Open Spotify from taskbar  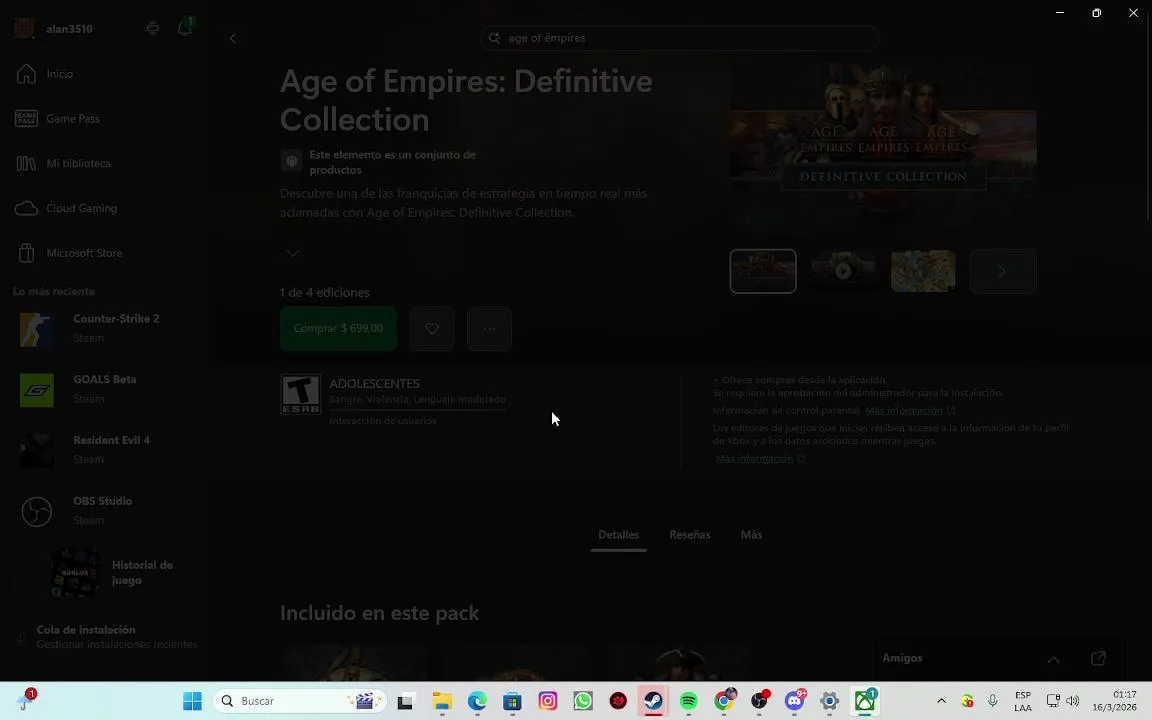(688, 701)
